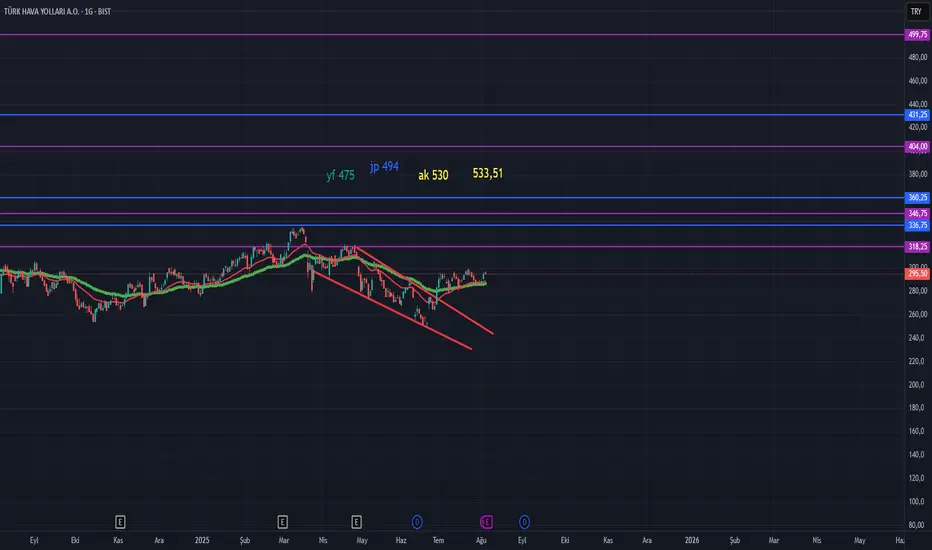Click the 100,00 price axis label
The image size is (932, 550).
click(918, 501)
